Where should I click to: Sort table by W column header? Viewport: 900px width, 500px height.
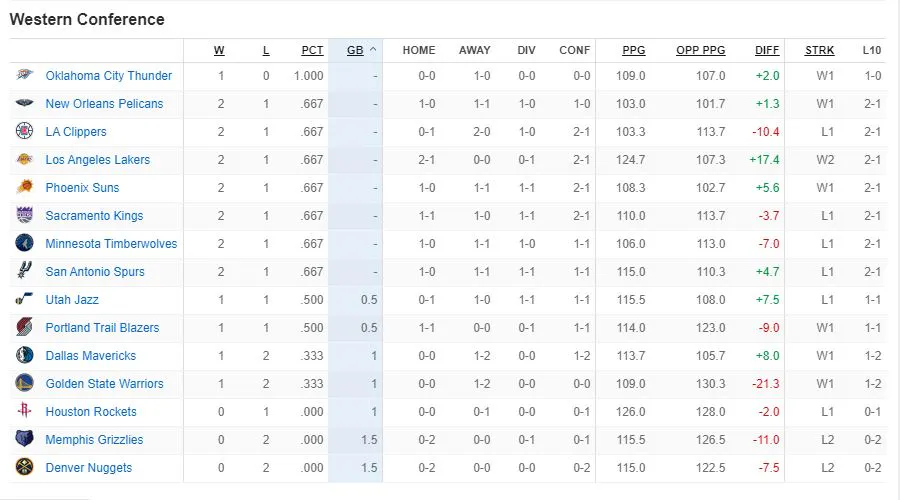pos(219,50)
